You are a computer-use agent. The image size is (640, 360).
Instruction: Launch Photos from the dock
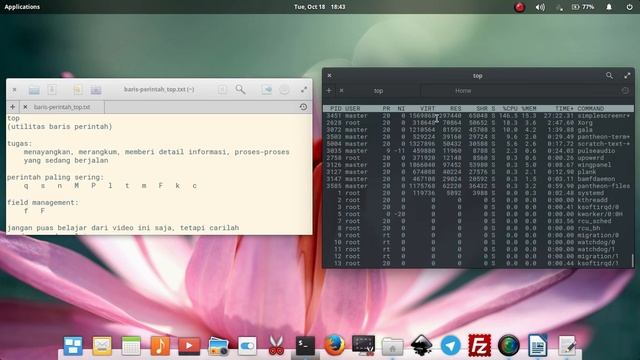(x=218, y=346)
